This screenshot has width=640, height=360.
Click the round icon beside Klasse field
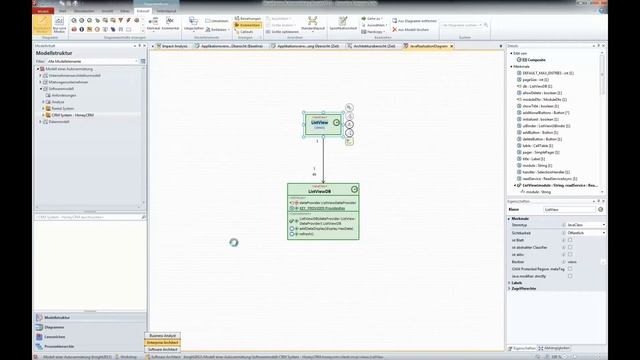click(x=600, y=209)
